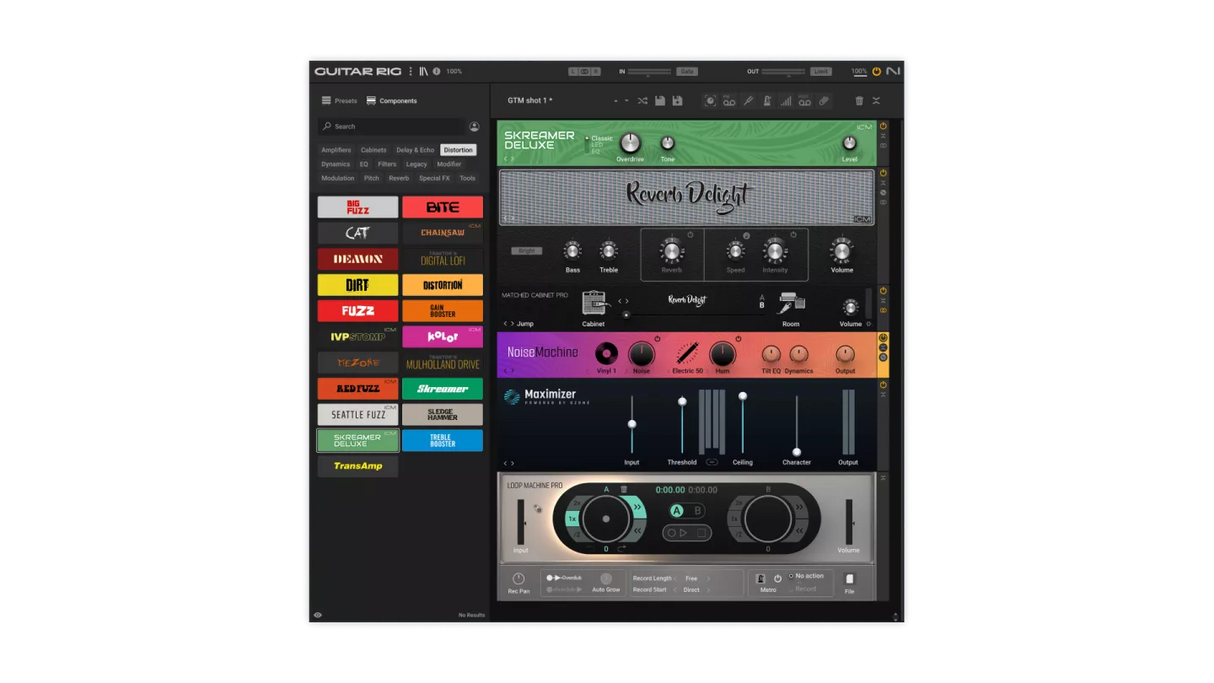Filter components by the Reverb category
Image resolution: width=1214 pixels, height=683 pixels.
click(x=399, y=177)
